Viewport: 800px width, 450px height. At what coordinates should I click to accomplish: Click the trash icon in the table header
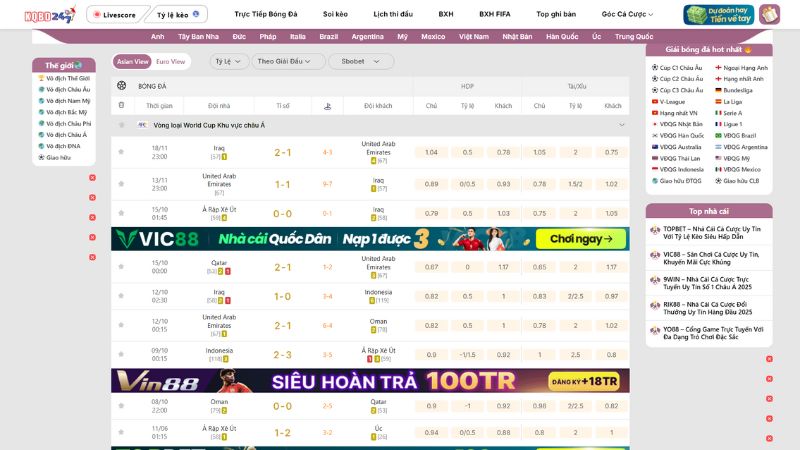[x=121, y=105]
